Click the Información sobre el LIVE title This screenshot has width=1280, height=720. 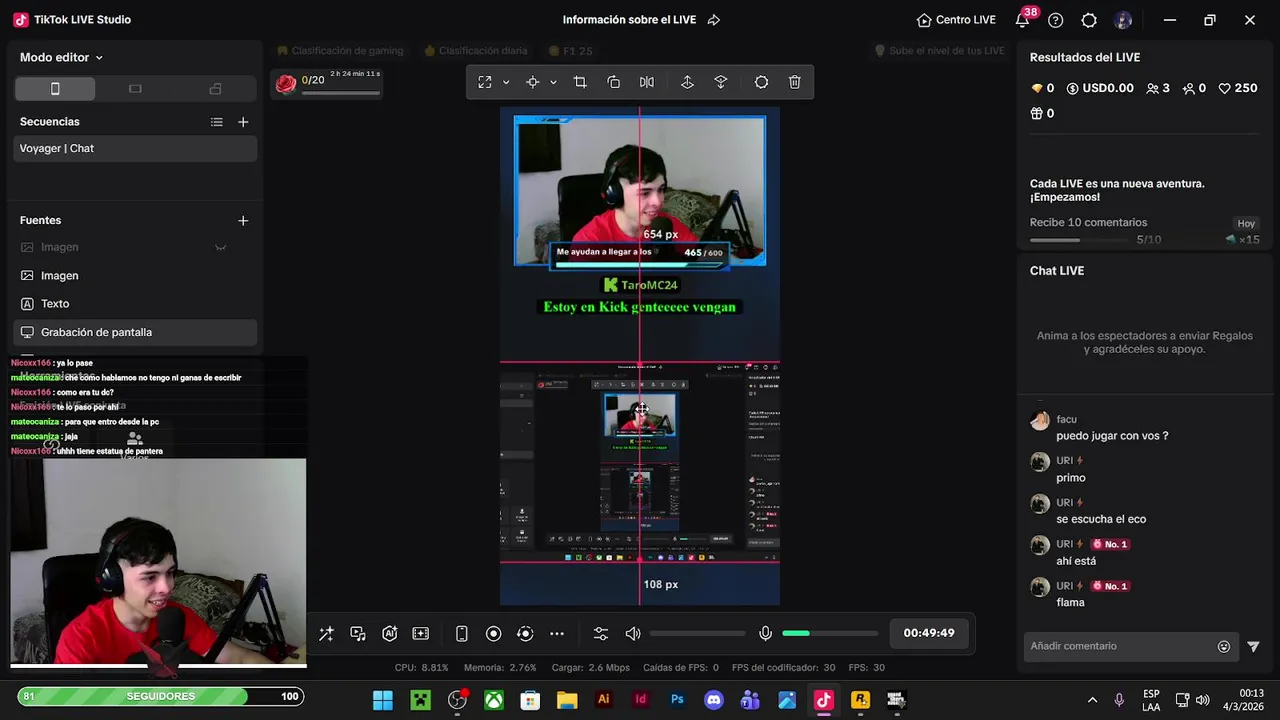(x=629, y=20)
